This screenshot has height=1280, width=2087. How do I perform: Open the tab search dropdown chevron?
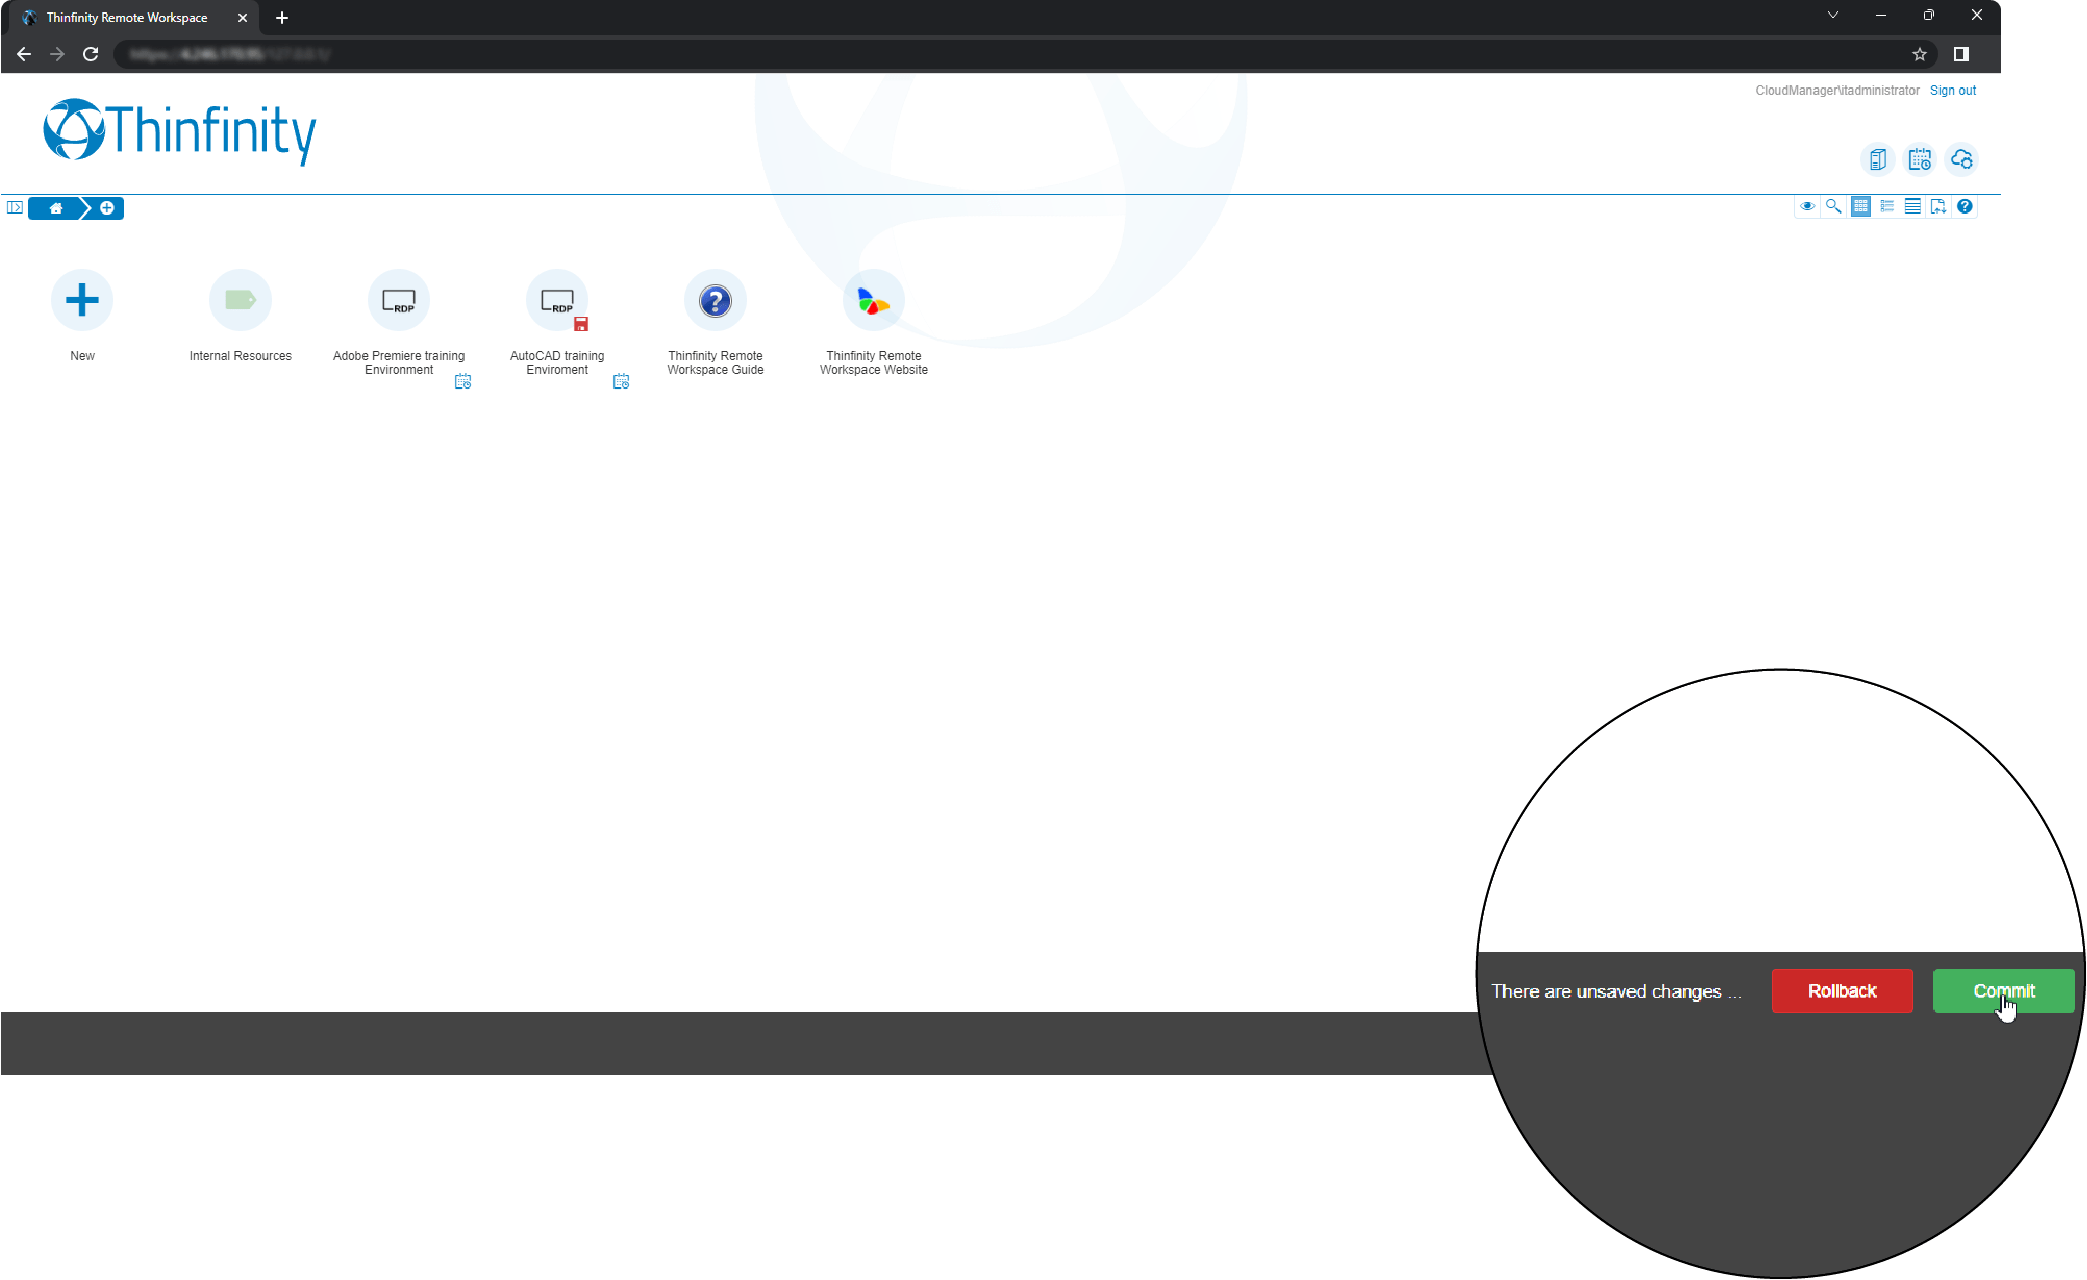(x=1832, y=15)
